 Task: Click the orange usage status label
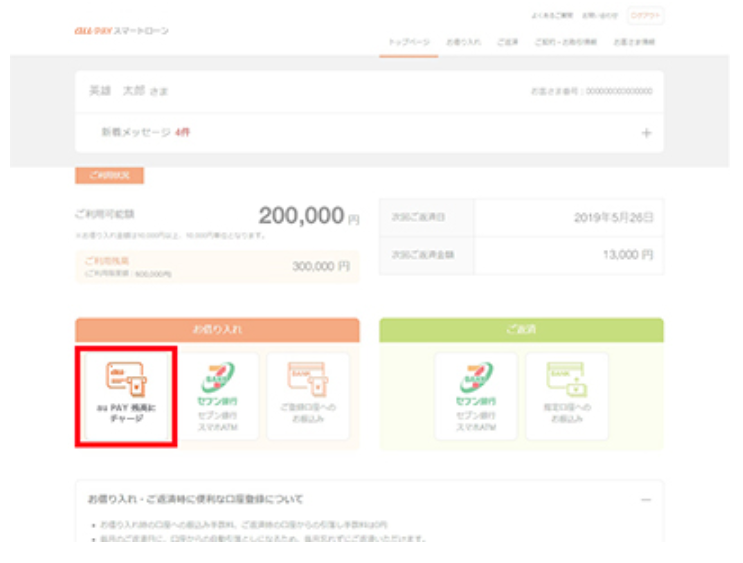point(109,175)
